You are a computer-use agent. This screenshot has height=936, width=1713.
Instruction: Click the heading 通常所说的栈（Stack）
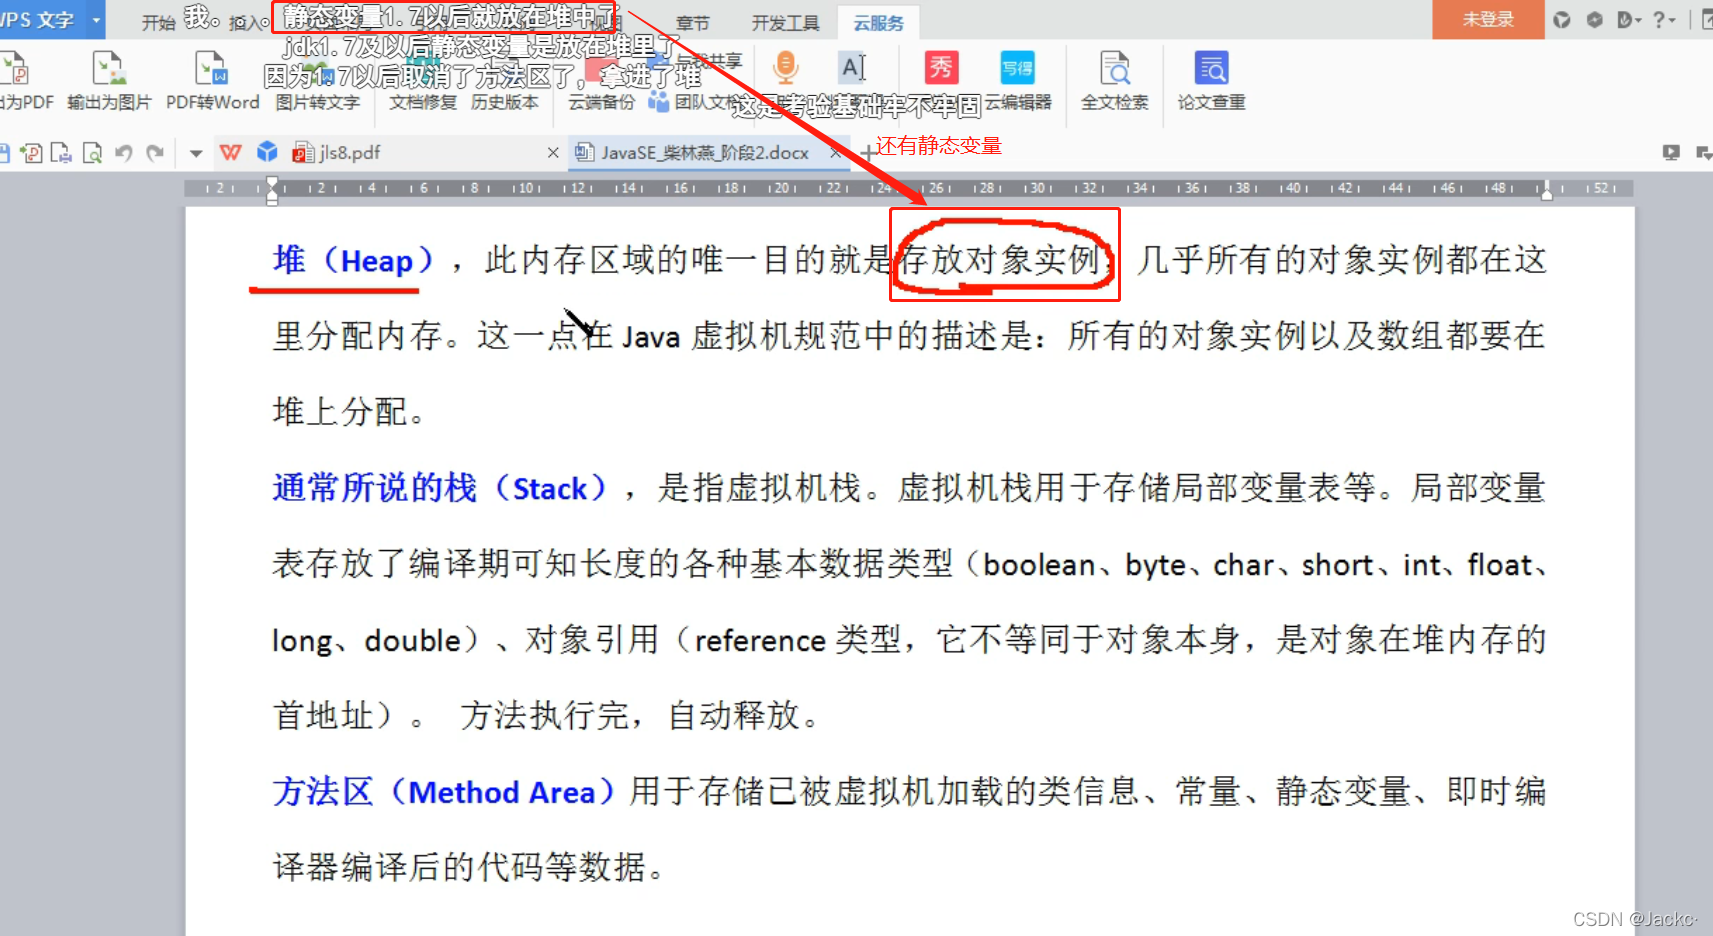click(x=440, y=488)
